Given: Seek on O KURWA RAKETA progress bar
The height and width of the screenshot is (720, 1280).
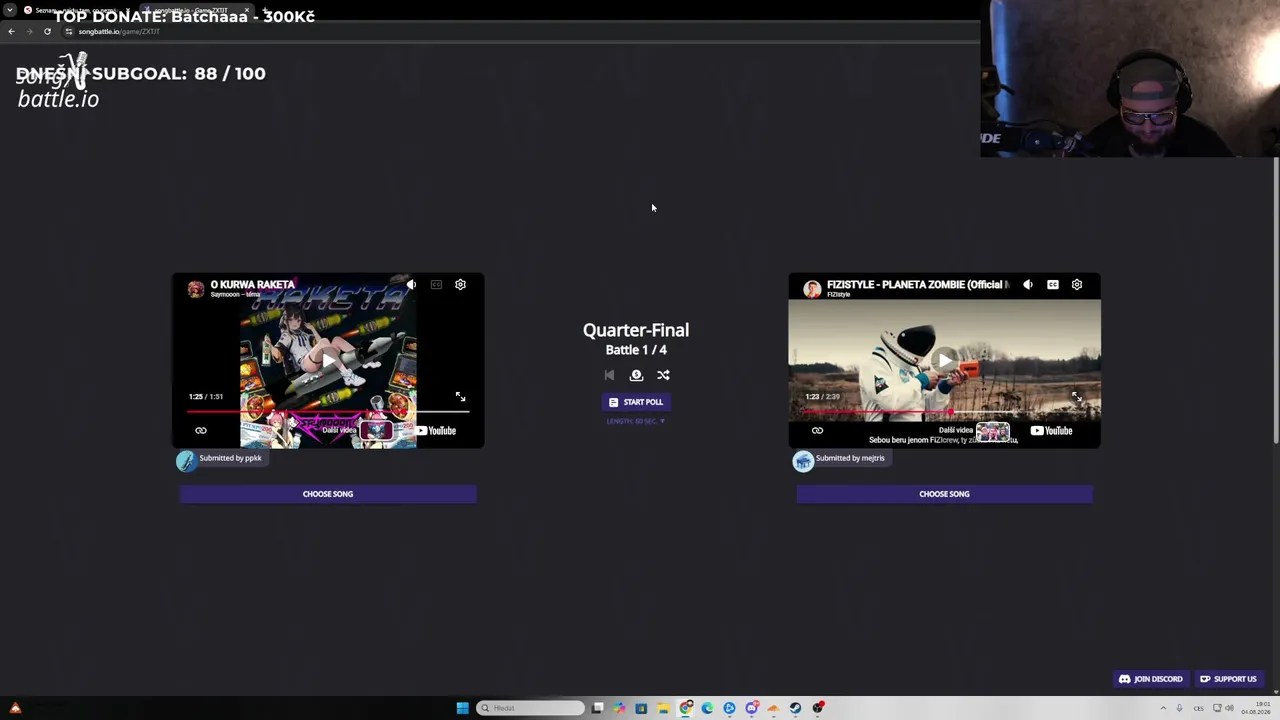Looking at the screenshot, I should click(328, 411).
